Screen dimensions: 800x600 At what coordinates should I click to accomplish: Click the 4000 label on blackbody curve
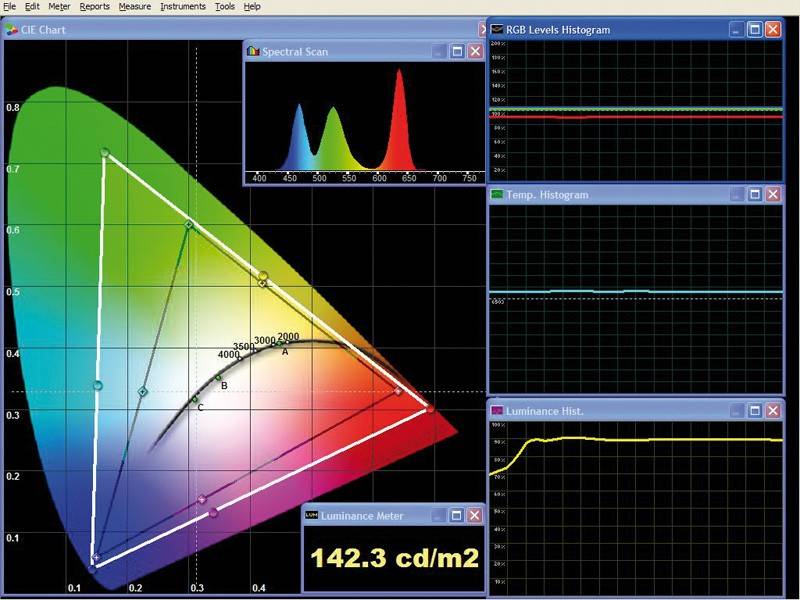(228, 354)
